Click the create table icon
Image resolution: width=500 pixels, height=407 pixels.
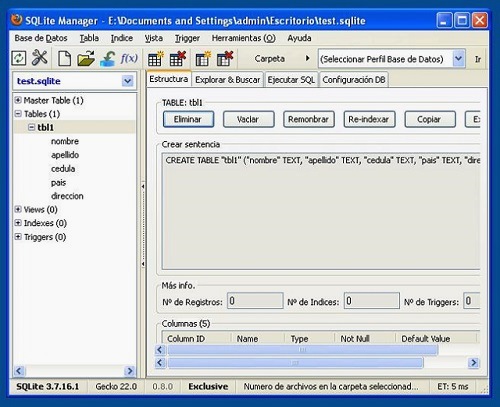(x=156, y=59)
